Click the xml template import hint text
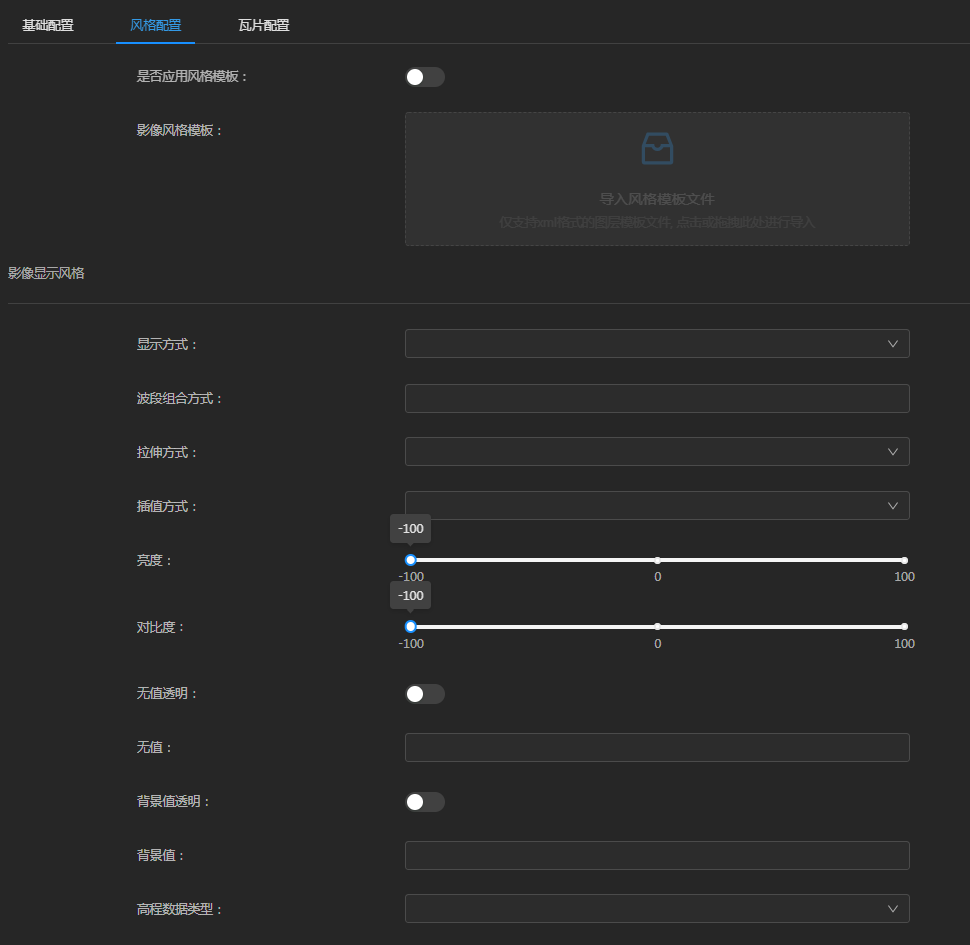 point(657,222)
